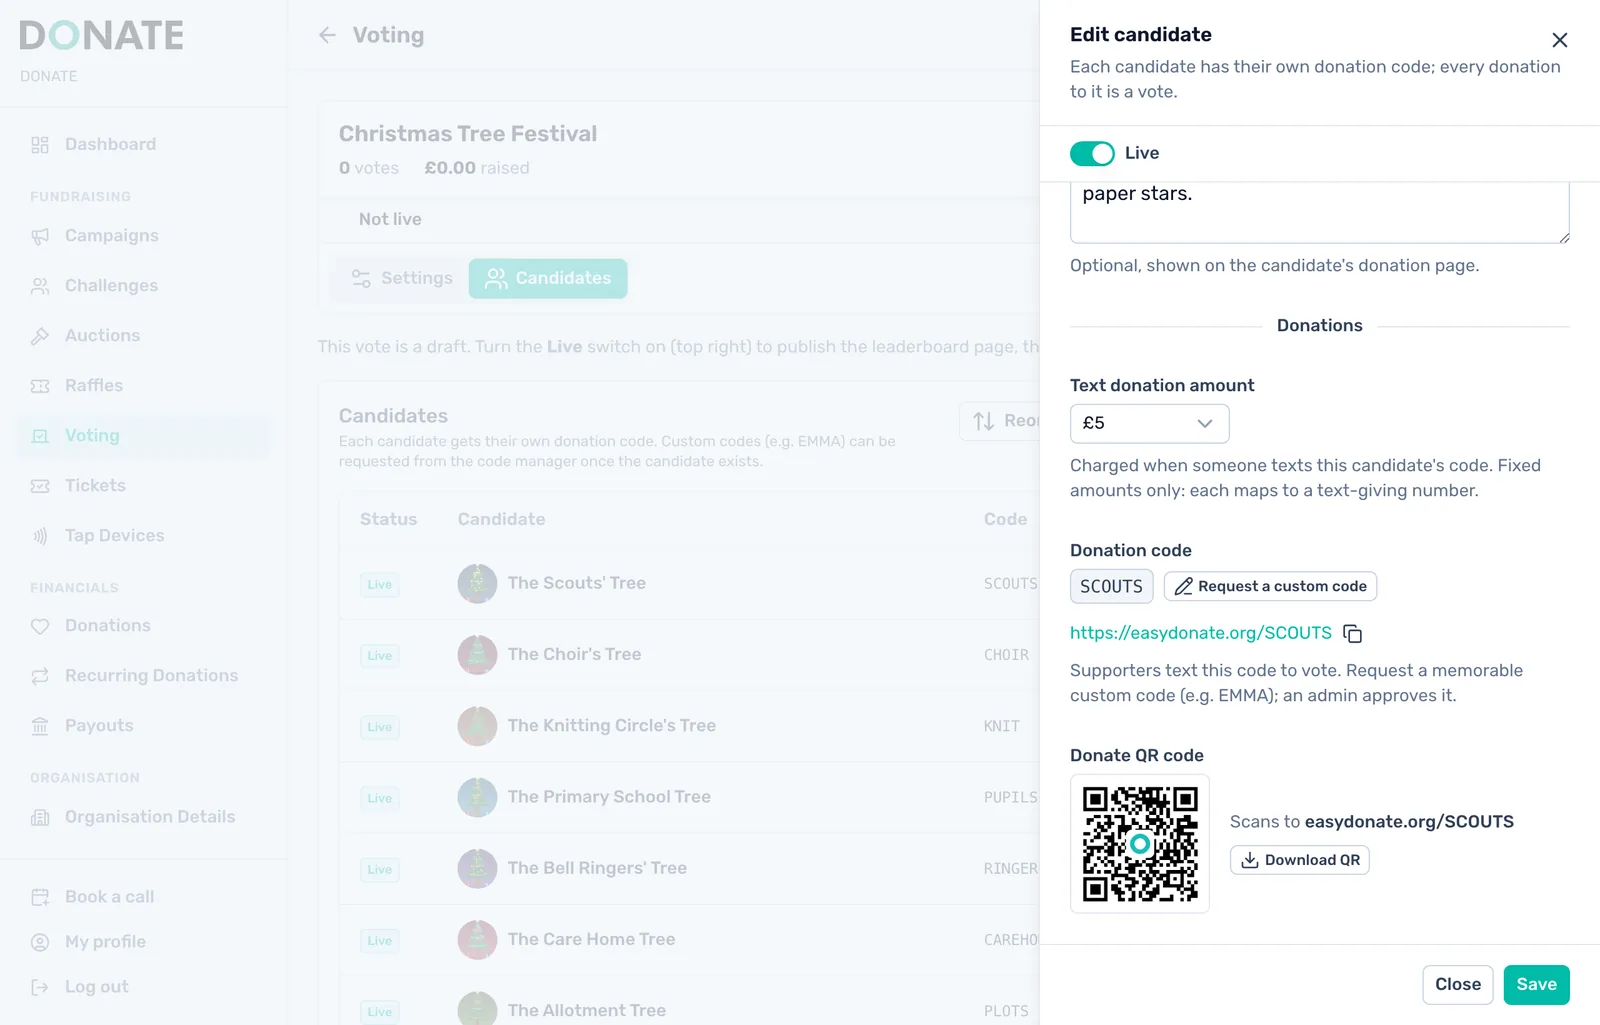Select The Primary School Tree row
This screenshot has width=1600, height=1025.
pyautogui.click(x=689, y=797)
